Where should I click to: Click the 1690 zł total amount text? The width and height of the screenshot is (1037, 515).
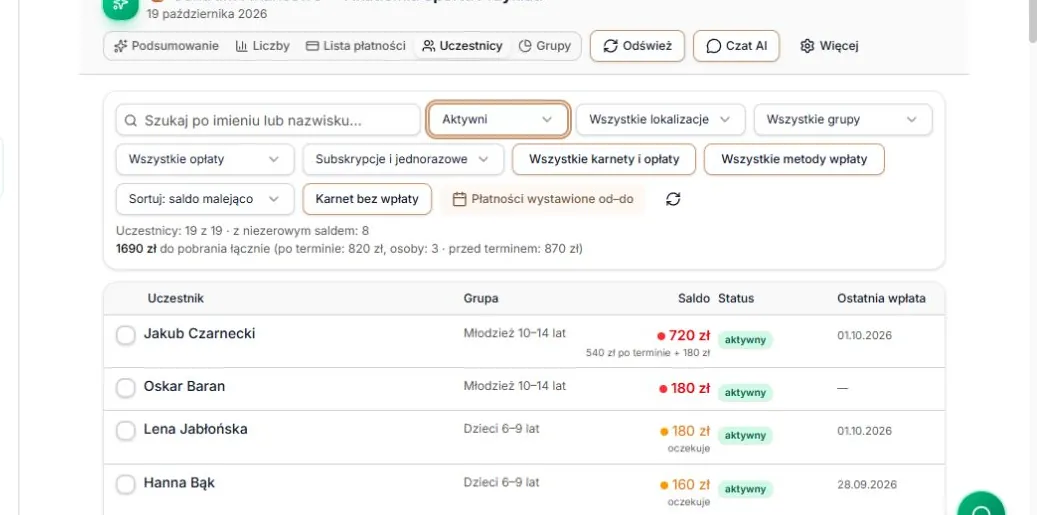point(136,249)
